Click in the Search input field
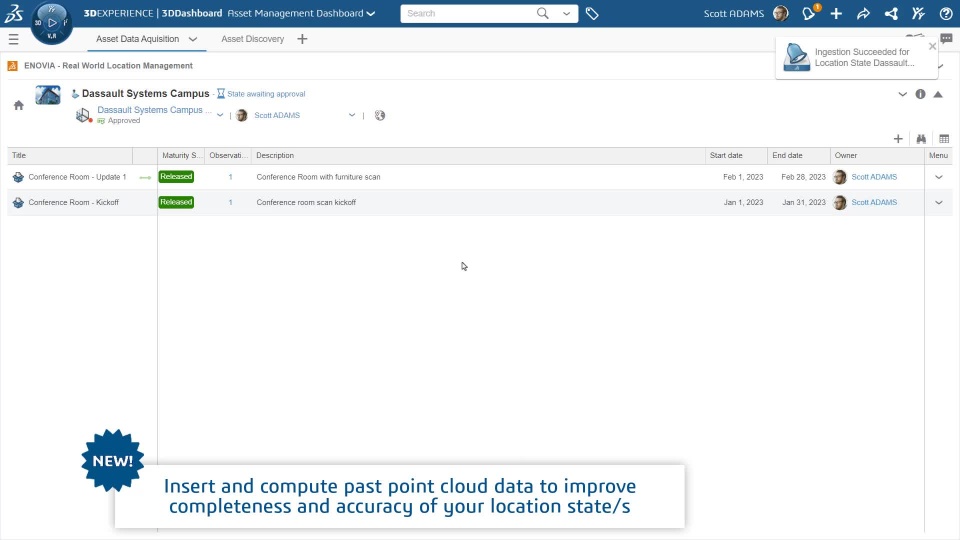The height and width of the screenshot is (540, 960). coord(468,13)
